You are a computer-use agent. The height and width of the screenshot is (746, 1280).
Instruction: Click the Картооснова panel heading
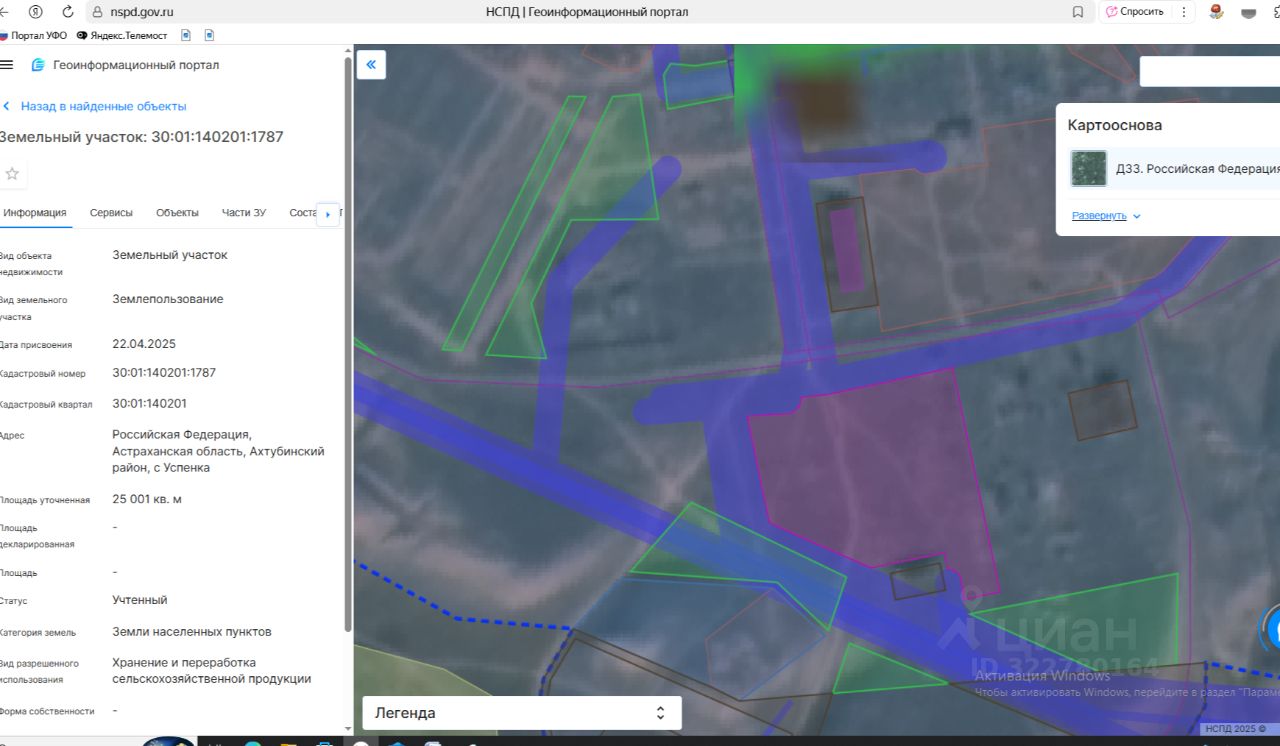[1115, 126]
